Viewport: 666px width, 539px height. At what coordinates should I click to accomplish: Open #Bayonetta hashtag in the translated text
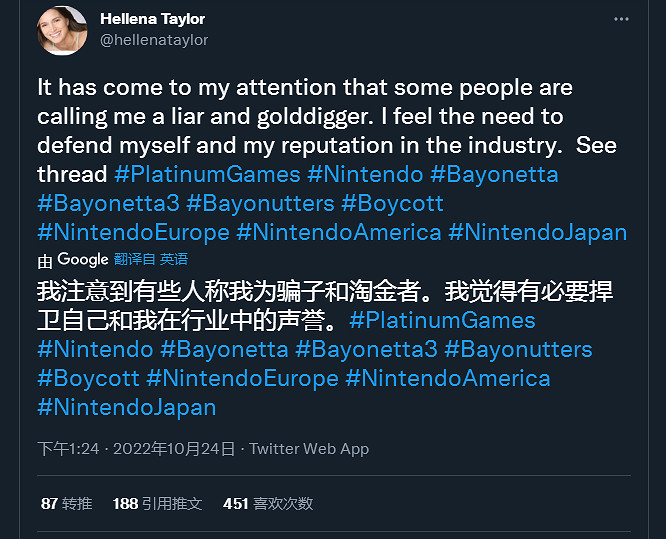point(224,350)
